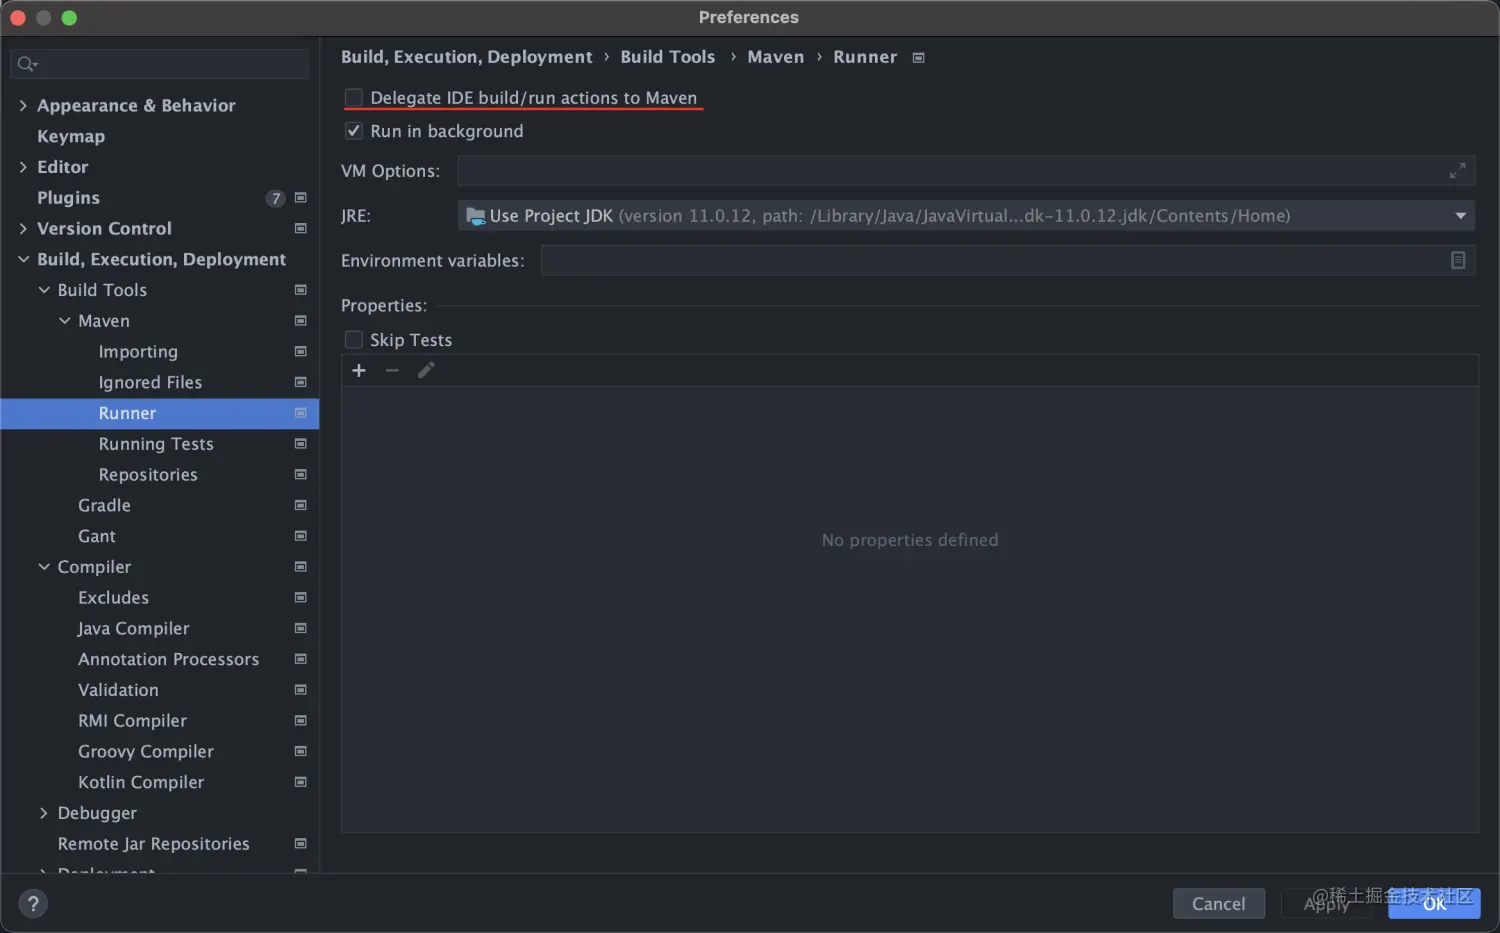The image size is (1500, 933).
Task: Expand the Debugger node
Action: 44,814
